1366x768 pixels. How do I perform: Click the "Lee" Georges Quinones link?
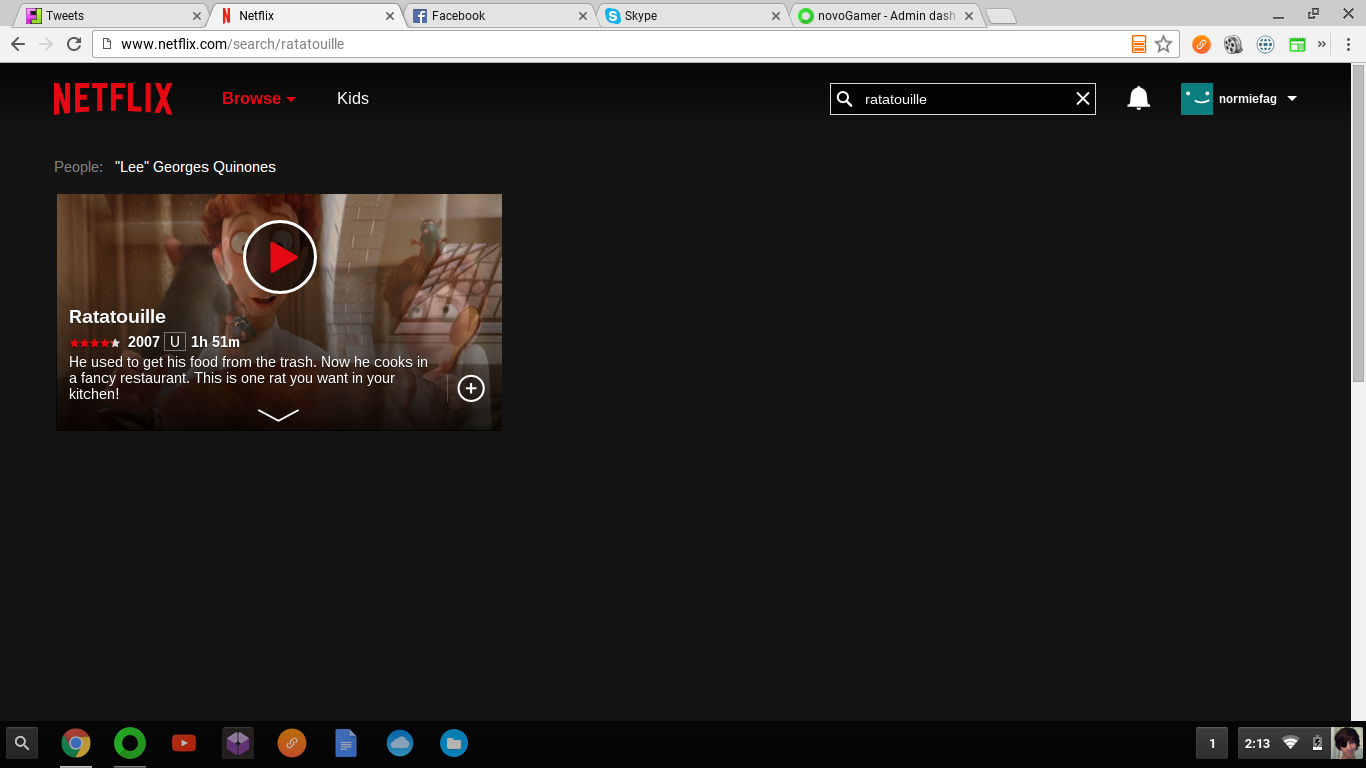tap(195, 167)
